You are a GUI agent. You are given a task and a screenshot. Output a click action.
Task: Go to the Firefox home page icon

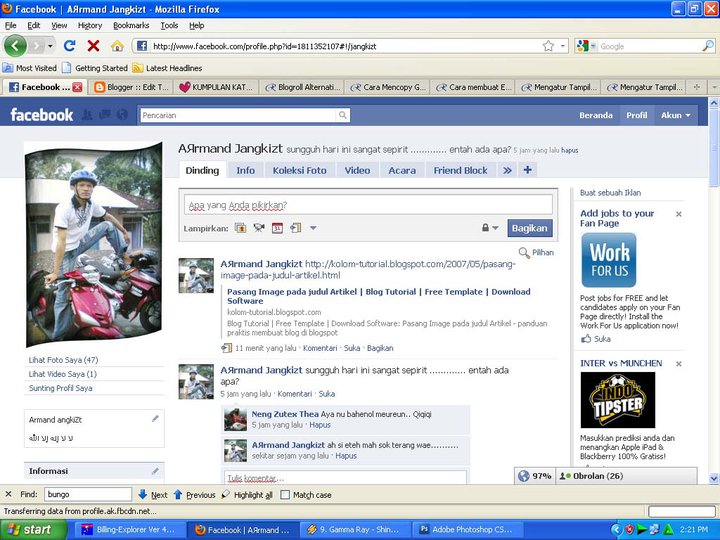tap(117, 46)
